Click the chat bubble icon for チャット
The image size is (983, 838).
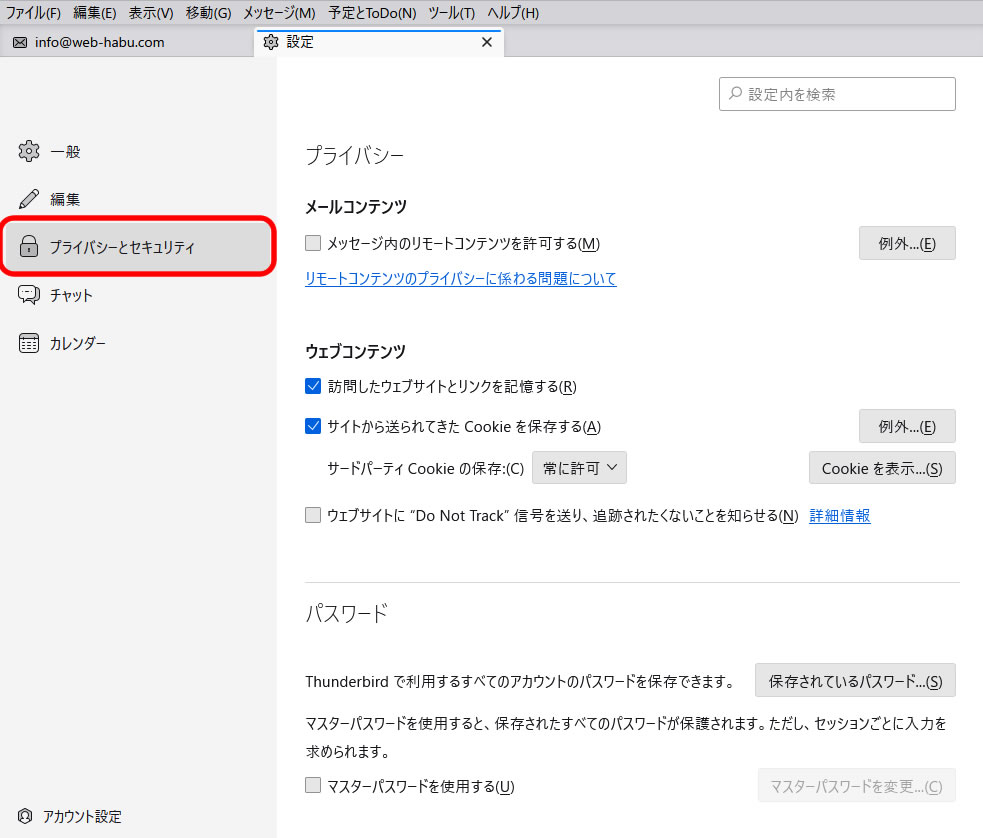tap(29, 295)
